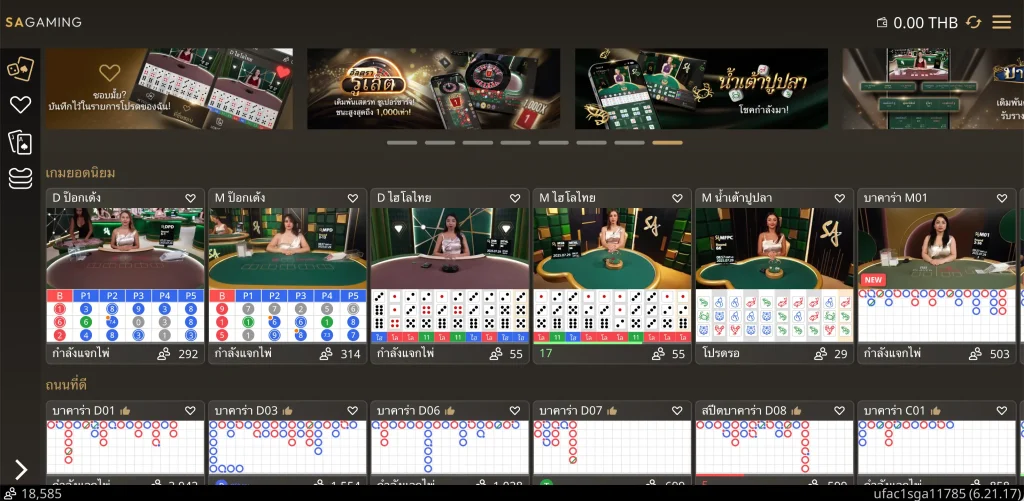
Task: Favorite the D ไฮโลไทย table
Action: coord(515,198)
